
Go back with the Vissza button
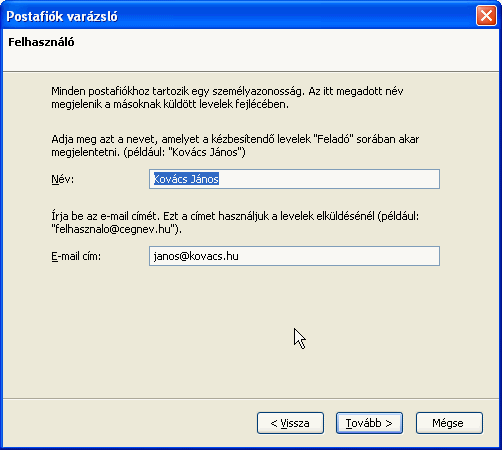coord(290,423)
